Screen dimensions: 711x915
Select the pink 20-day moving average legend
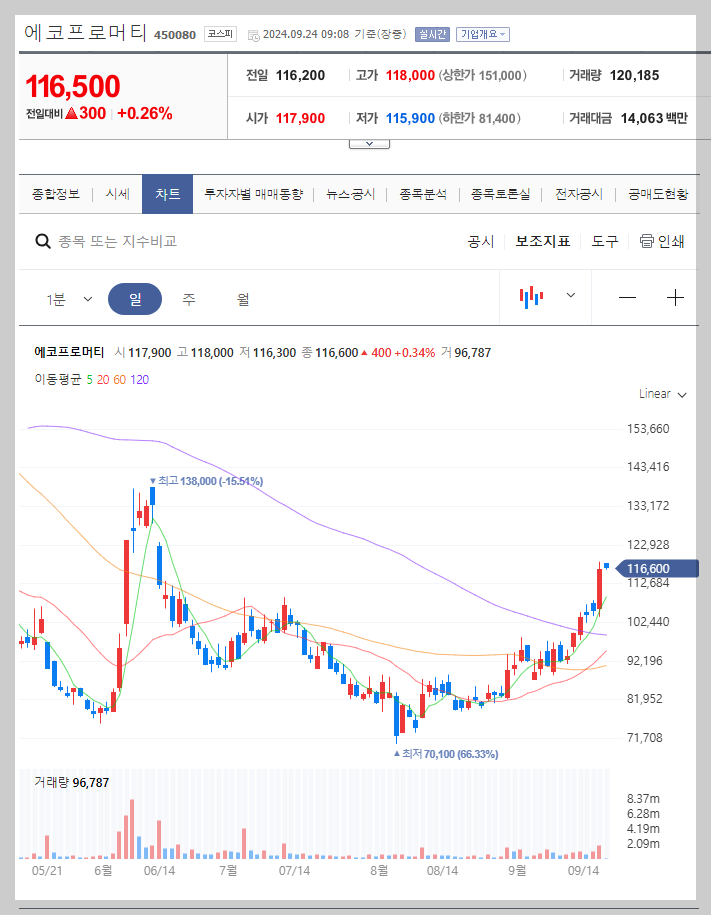(103, 381)
